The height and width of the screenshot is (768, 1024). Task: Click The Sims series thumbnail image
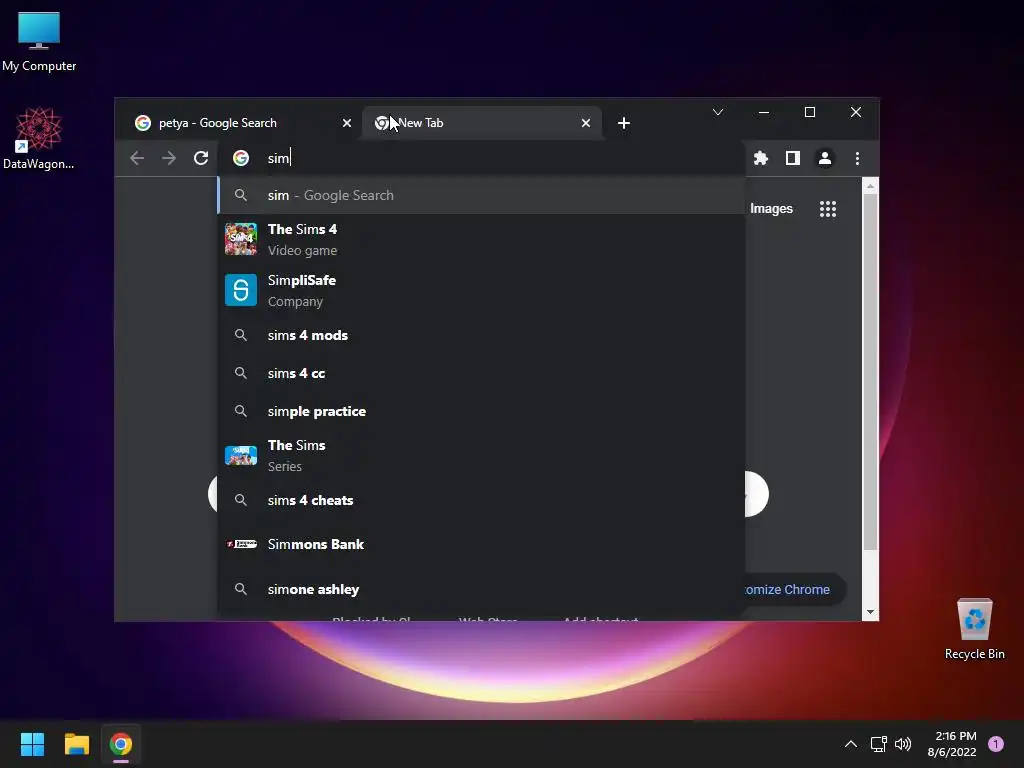(x=241, y=455)
